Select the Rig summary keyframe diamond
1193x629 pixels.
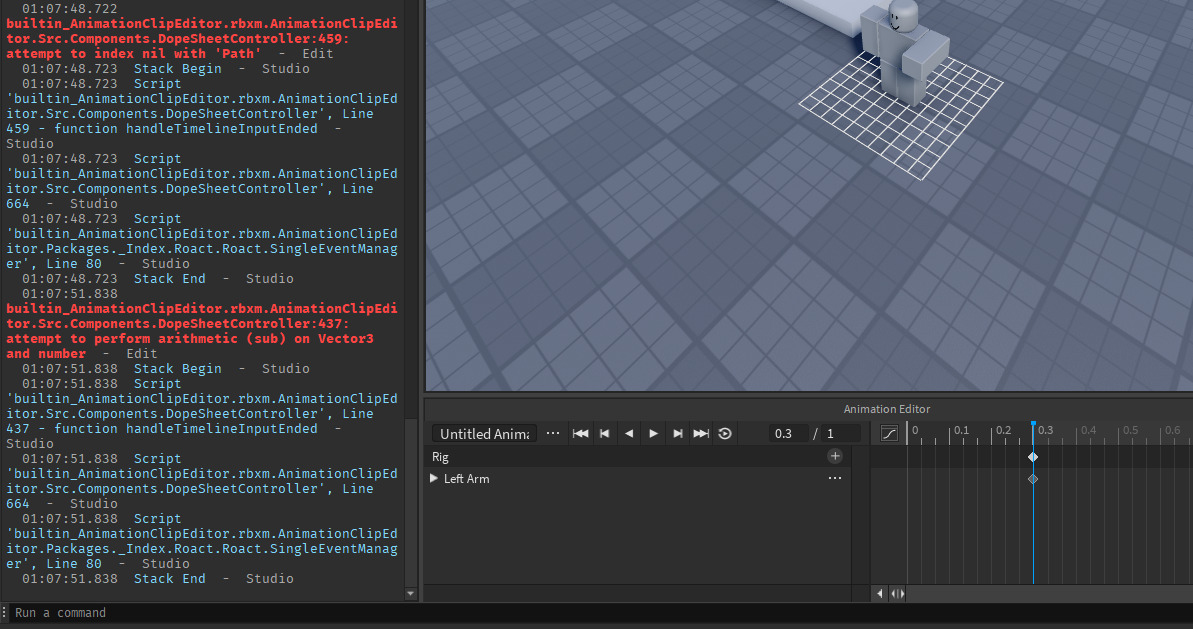point(1033,457)
